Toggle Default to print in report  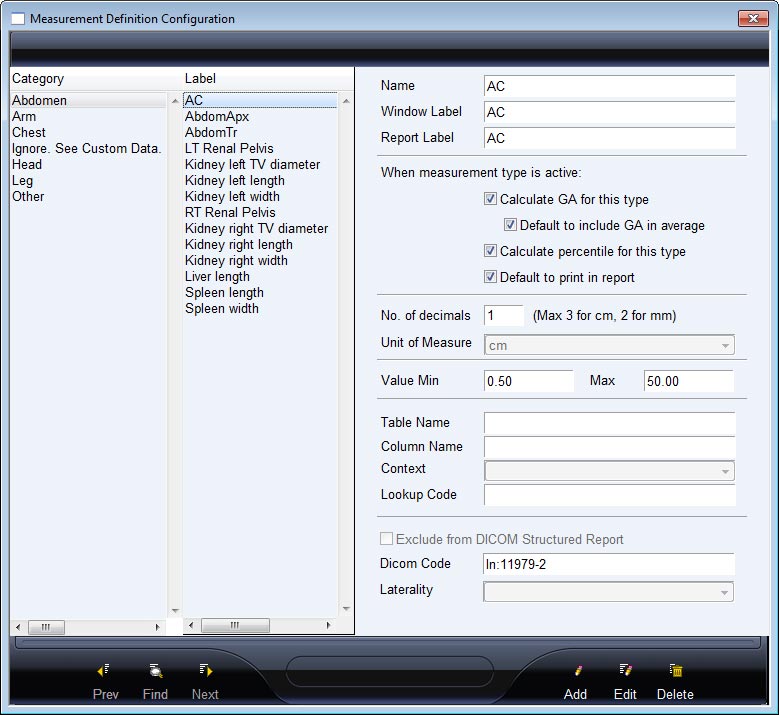pos(490,277)
